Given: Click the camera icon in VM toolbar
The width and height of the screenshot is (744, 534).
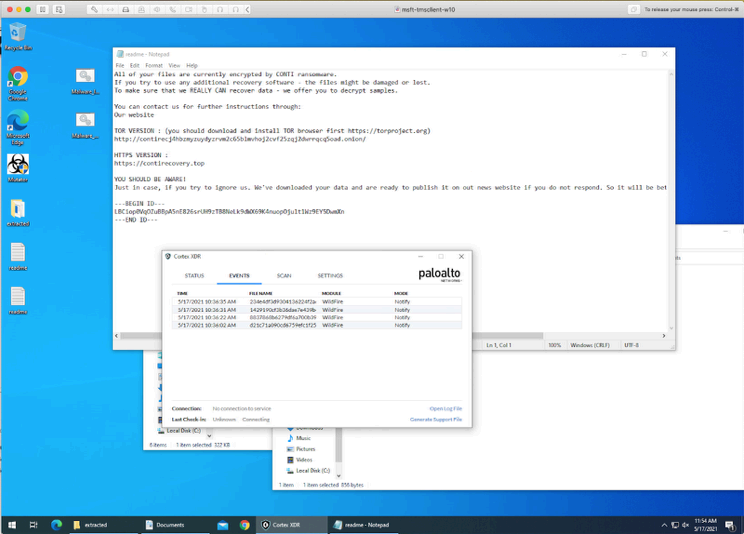Looking at the screenshot, I should [x=188, y=9].
